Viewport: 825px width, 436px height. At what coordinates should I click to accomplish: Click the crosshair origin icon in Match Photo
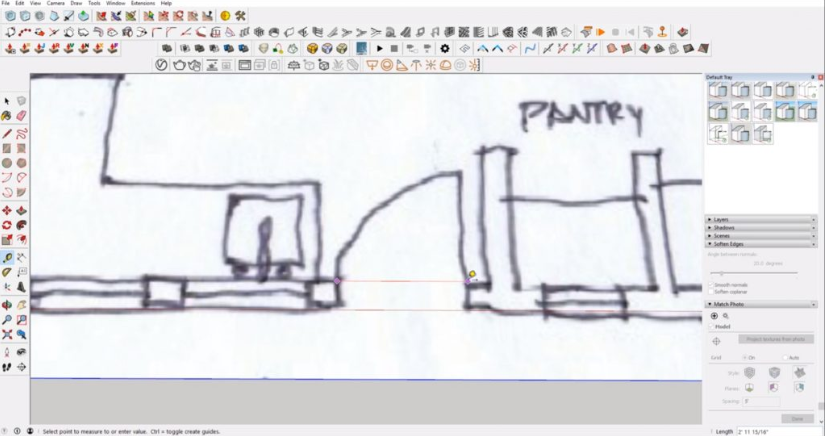[x=716, y=341]
